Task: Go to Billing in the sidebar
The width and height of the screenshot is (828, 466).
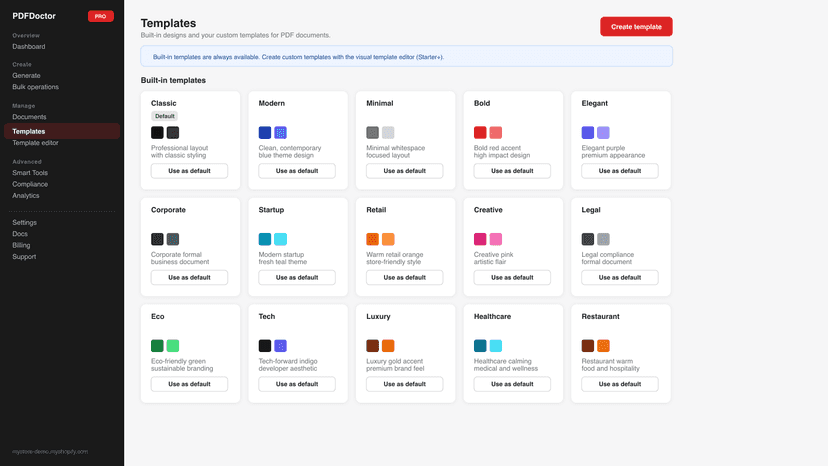Action: (21, 245)
